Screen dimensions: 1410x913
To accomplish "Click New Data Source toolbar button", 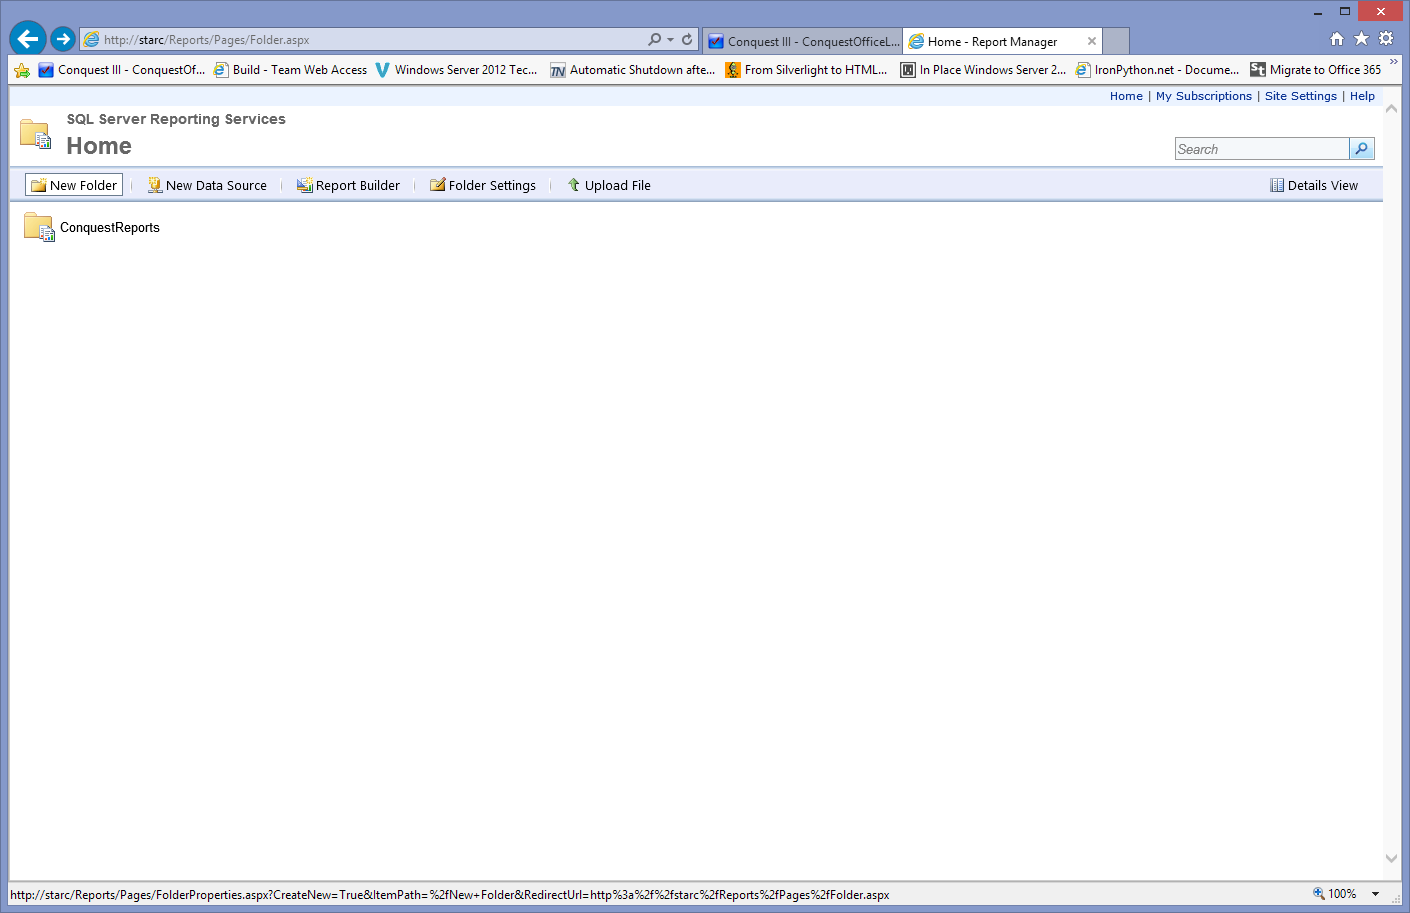I will click(207, 185).
